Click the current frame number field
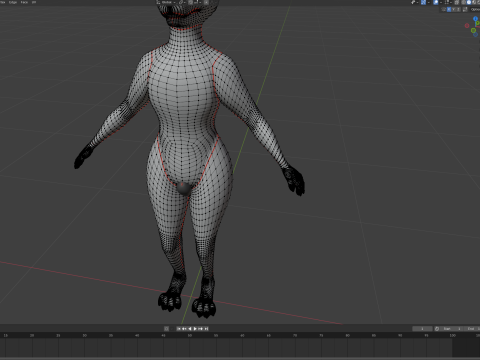The image size is (480, 360). pyautogui.click(x=422, y=329)
